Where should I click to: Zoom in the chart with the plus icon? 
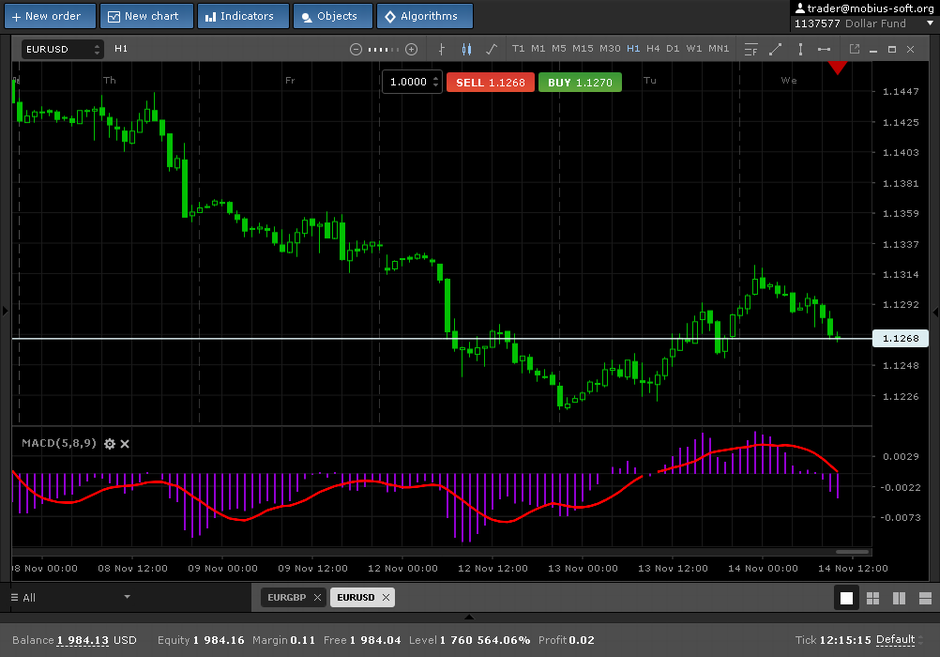(x=411, y=49)
